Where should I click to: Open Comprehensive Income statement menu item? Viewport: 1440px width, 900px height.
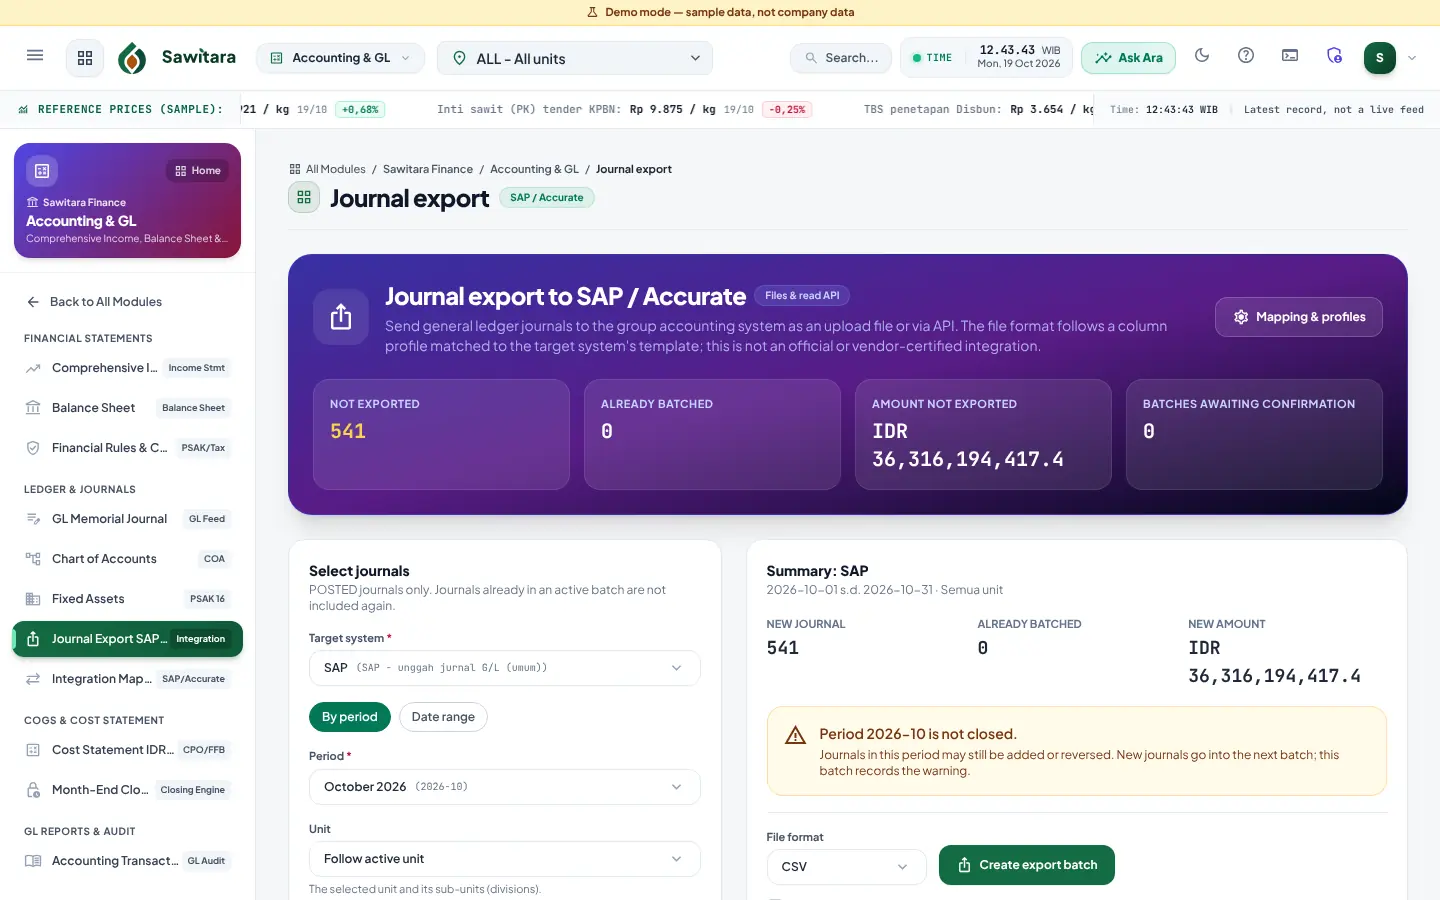[128, 368]
